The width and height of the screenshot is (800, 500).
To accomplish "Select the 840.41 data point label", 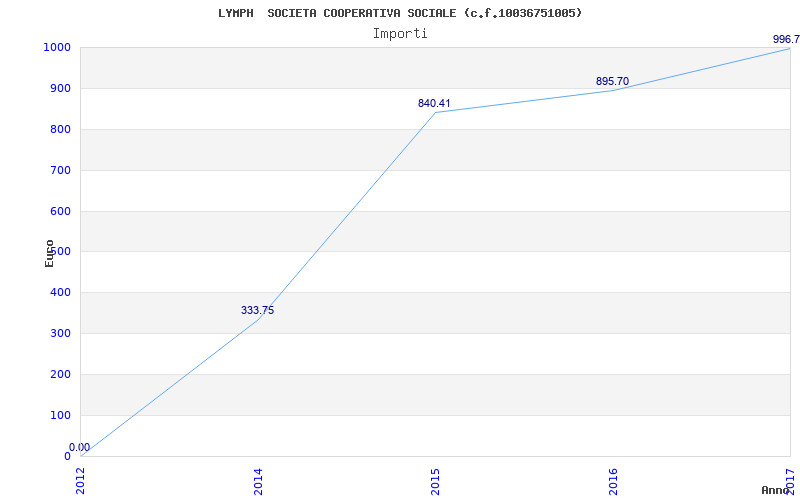I will [x=434, y=103].
